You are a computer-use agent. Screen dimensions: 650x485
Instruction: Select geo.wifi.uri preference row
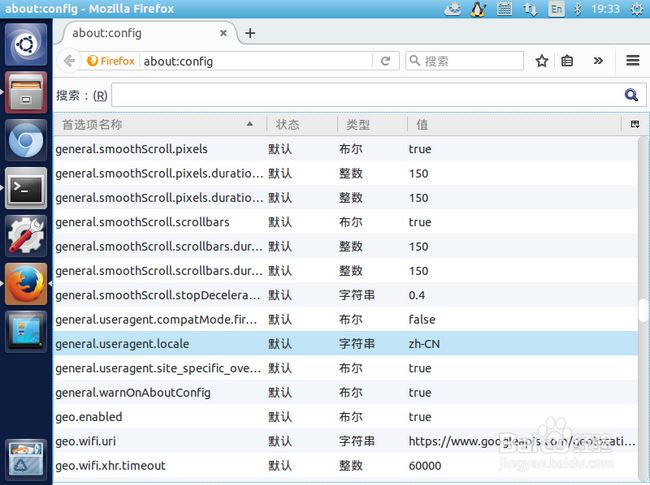pyautogui.click(x=346, y=441)
